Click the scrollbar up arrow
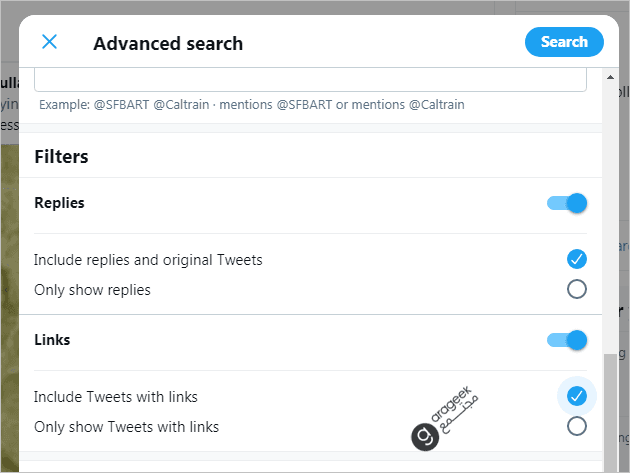The height and width of the screenshot is (473, 630). (x=610, y=77)
